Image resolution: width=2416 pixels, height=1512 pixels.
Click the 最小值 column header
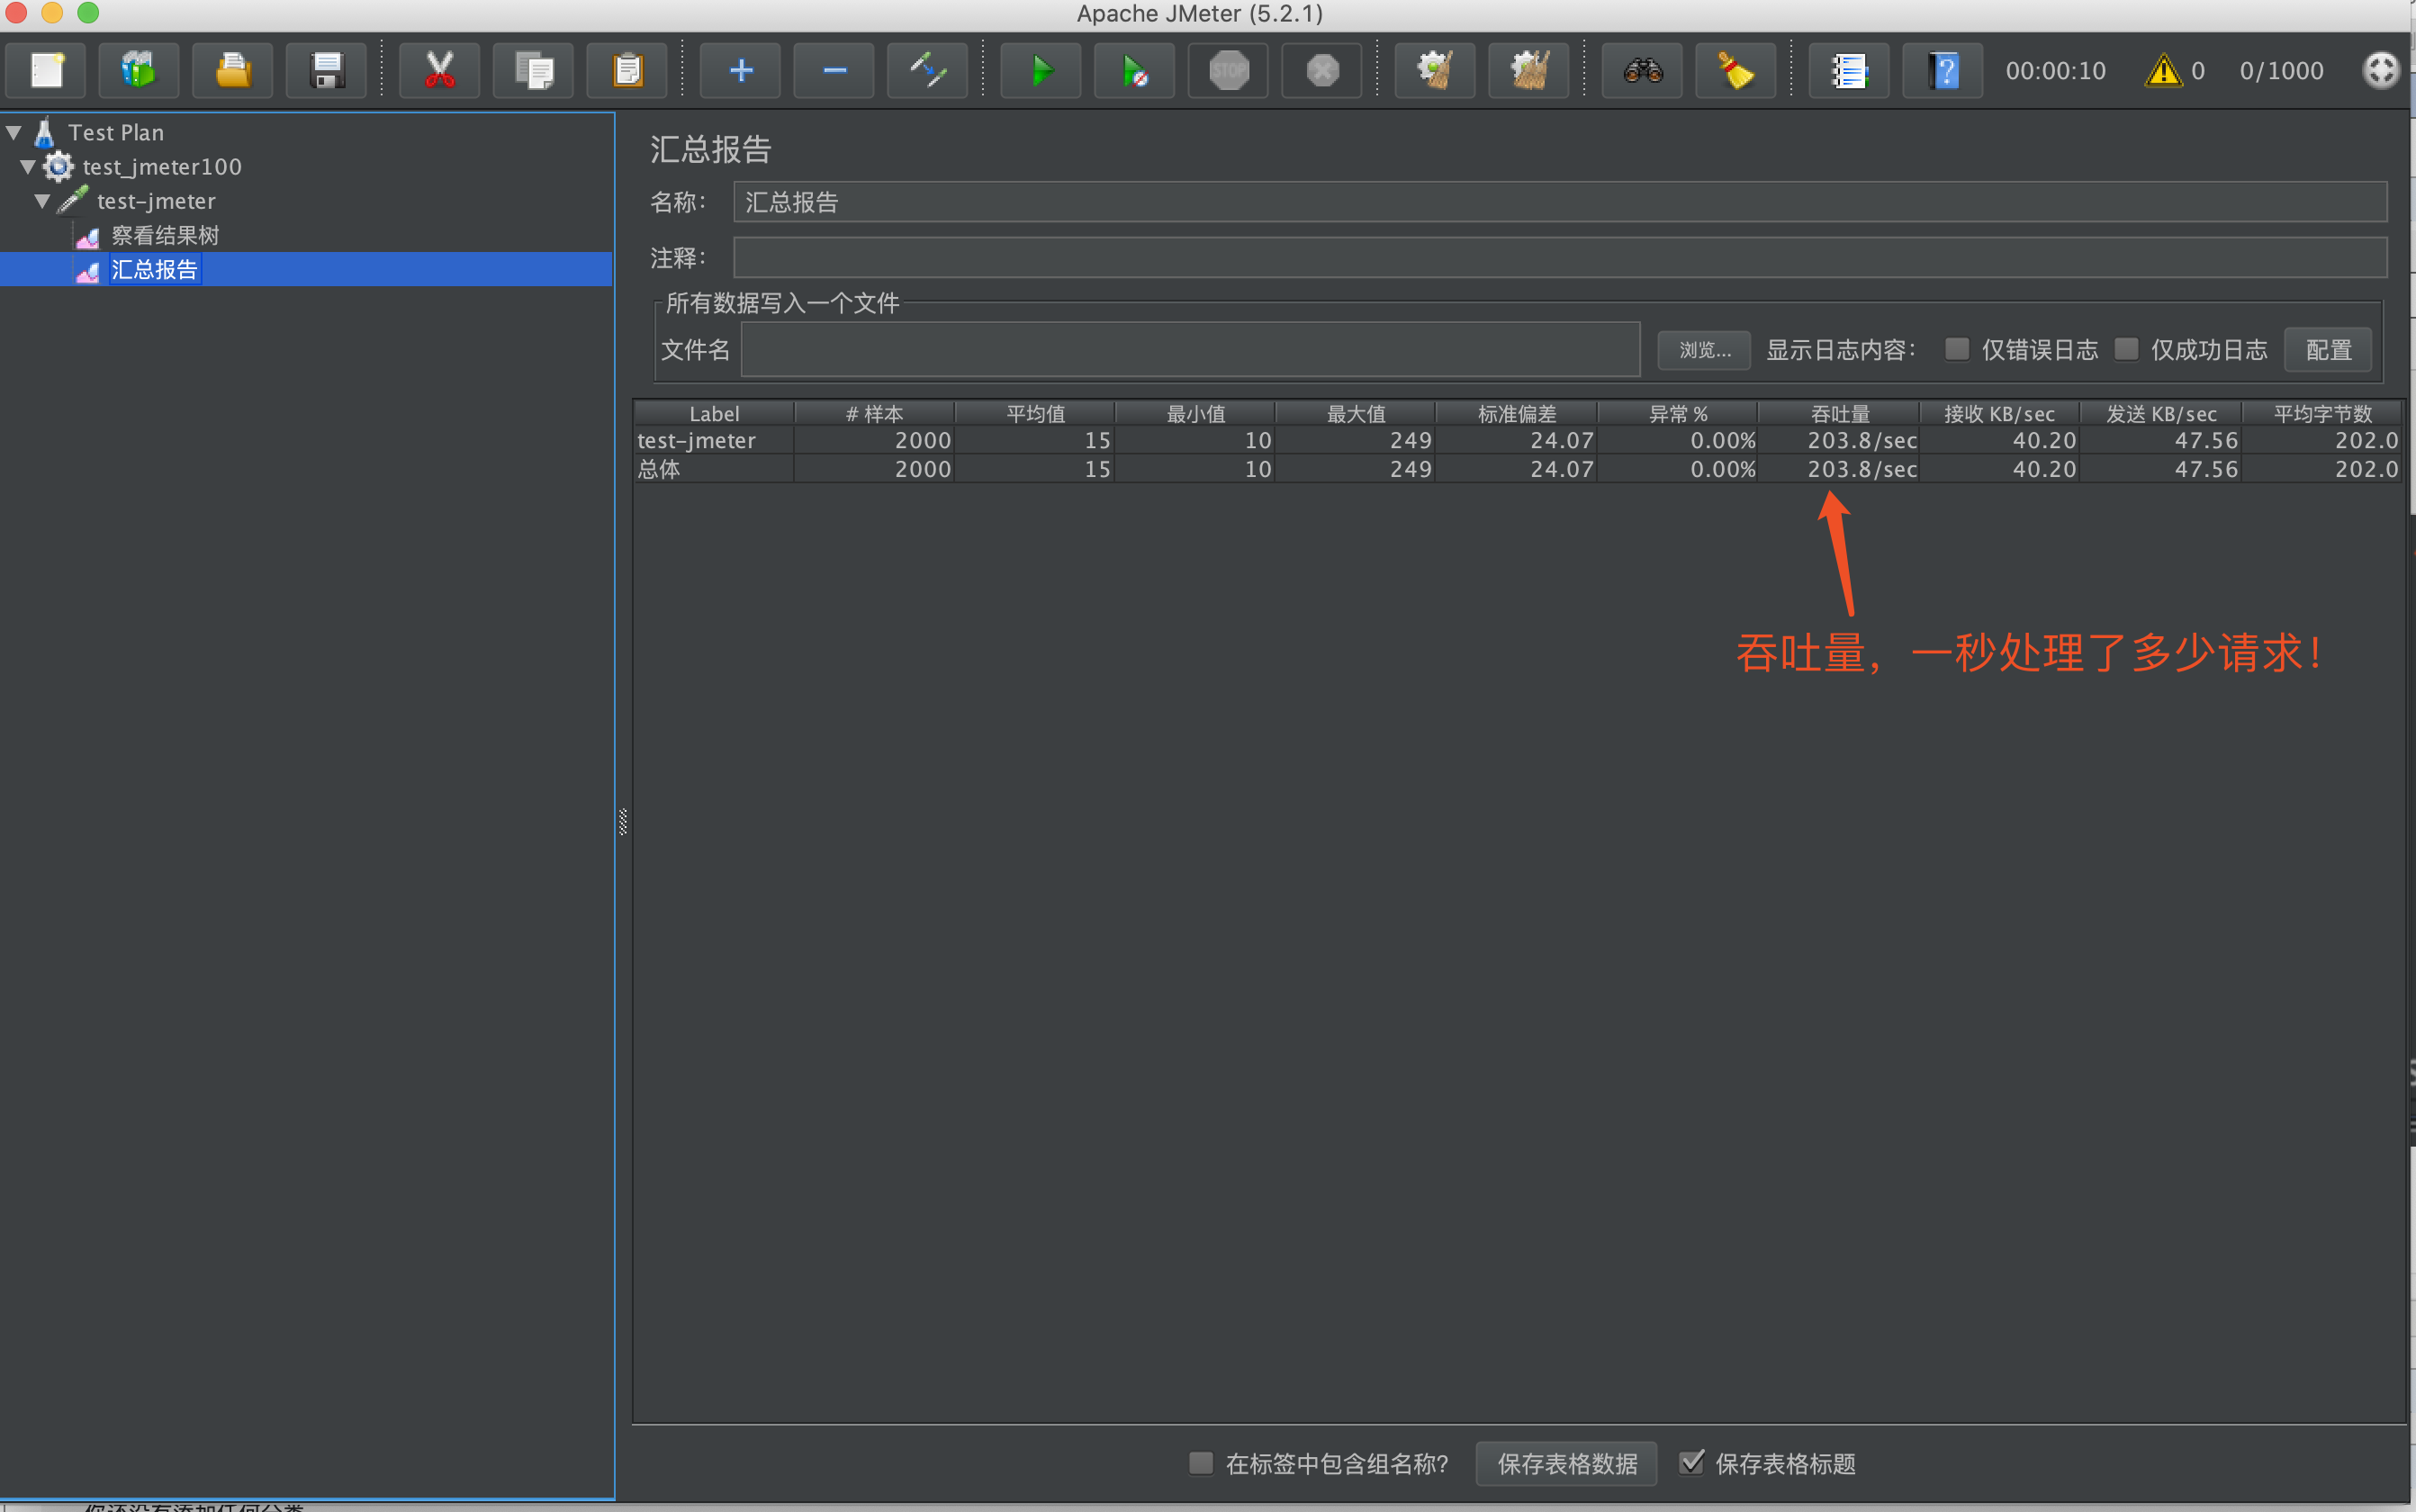(x=1196, y=413)
